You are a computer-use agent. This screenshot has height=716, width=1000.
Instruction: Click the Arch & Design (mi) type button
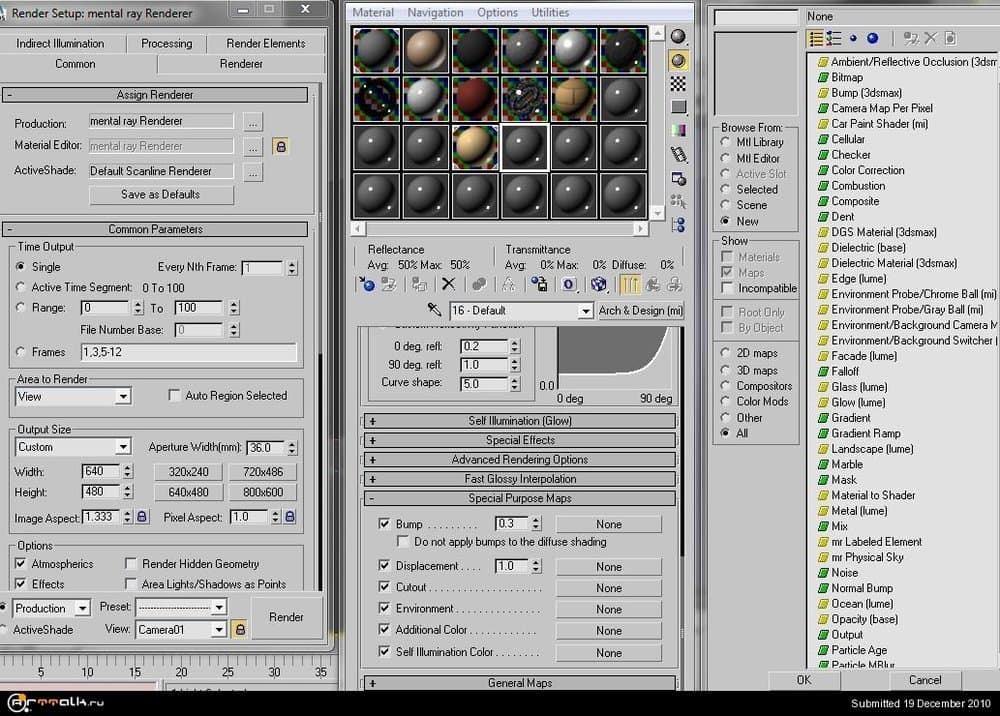(640, 311)
